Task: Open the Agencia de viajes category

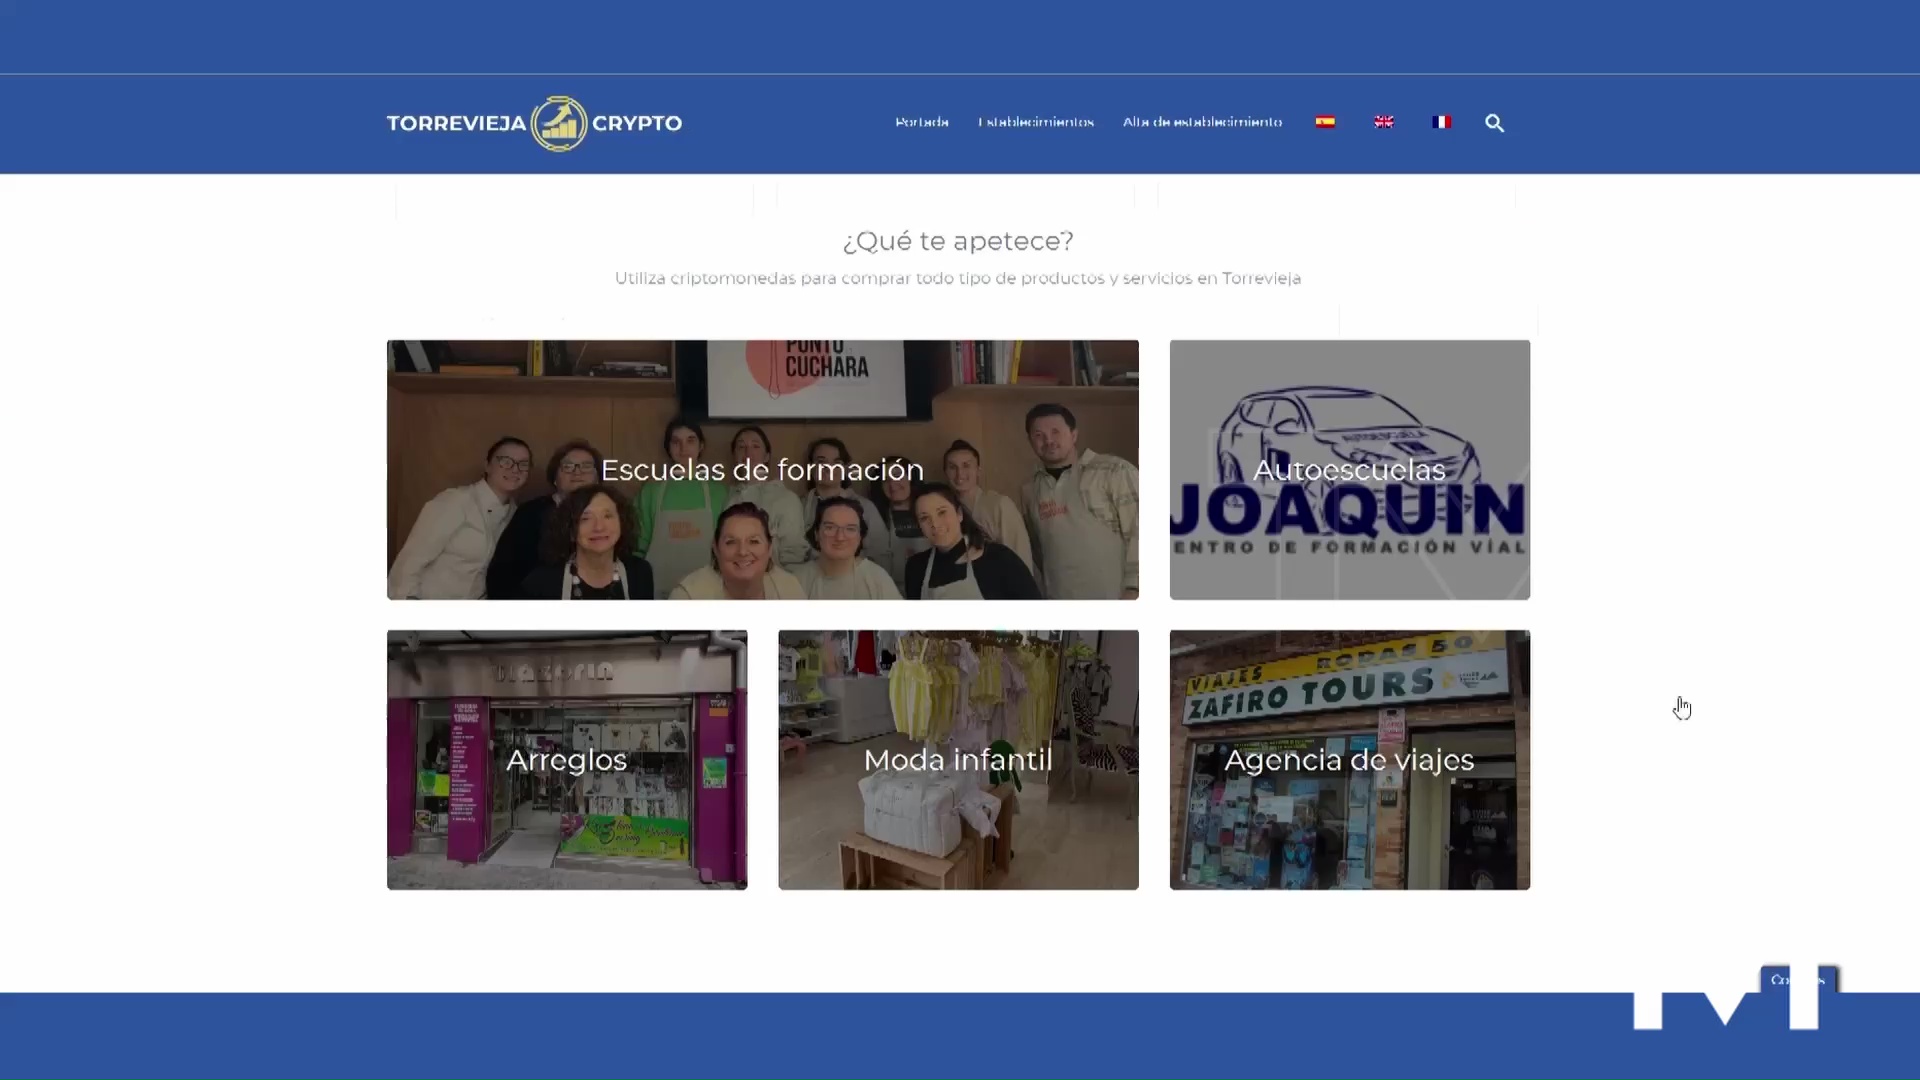Action: (1350, 760)
